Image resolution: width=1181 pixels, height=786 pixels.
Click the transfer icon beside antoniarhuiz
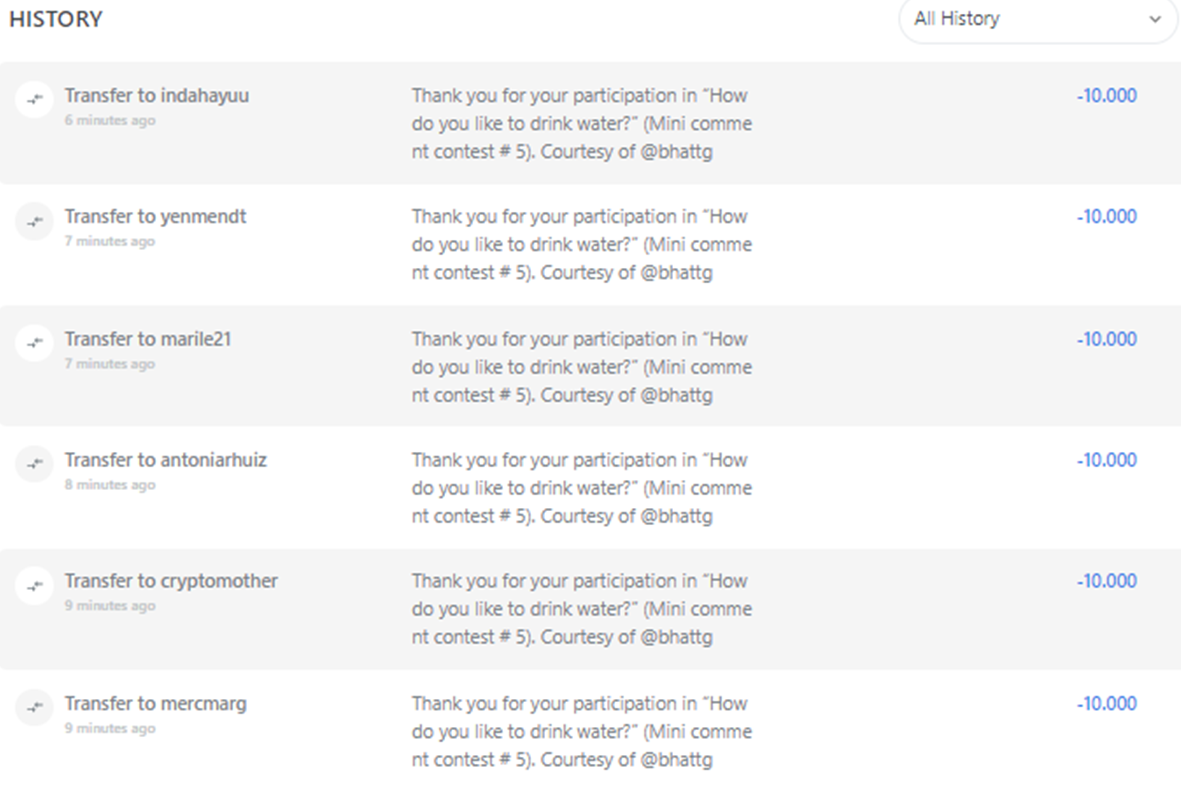point(35,463)
